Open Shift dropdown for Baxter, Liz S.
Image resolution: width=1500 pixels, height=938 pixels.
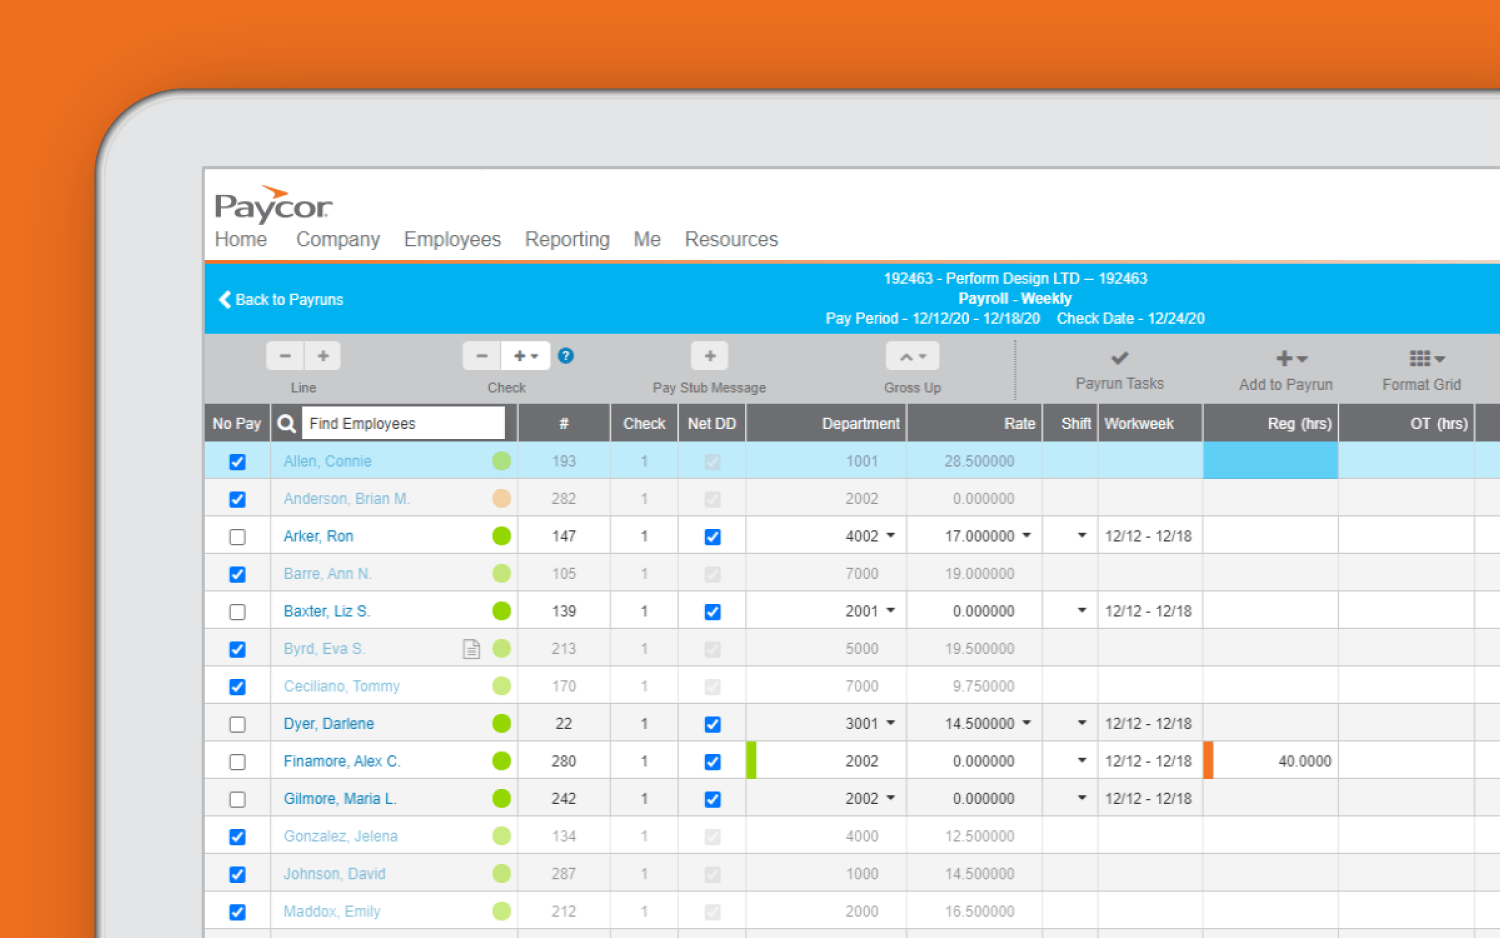[x=1082, y=611]
